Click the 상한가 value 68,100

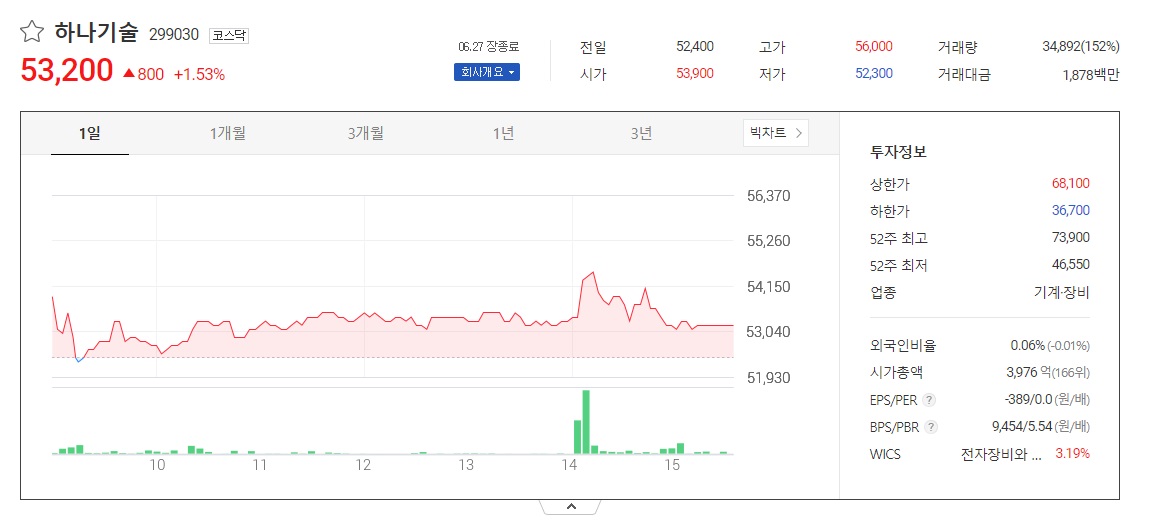click(1071, 183)
